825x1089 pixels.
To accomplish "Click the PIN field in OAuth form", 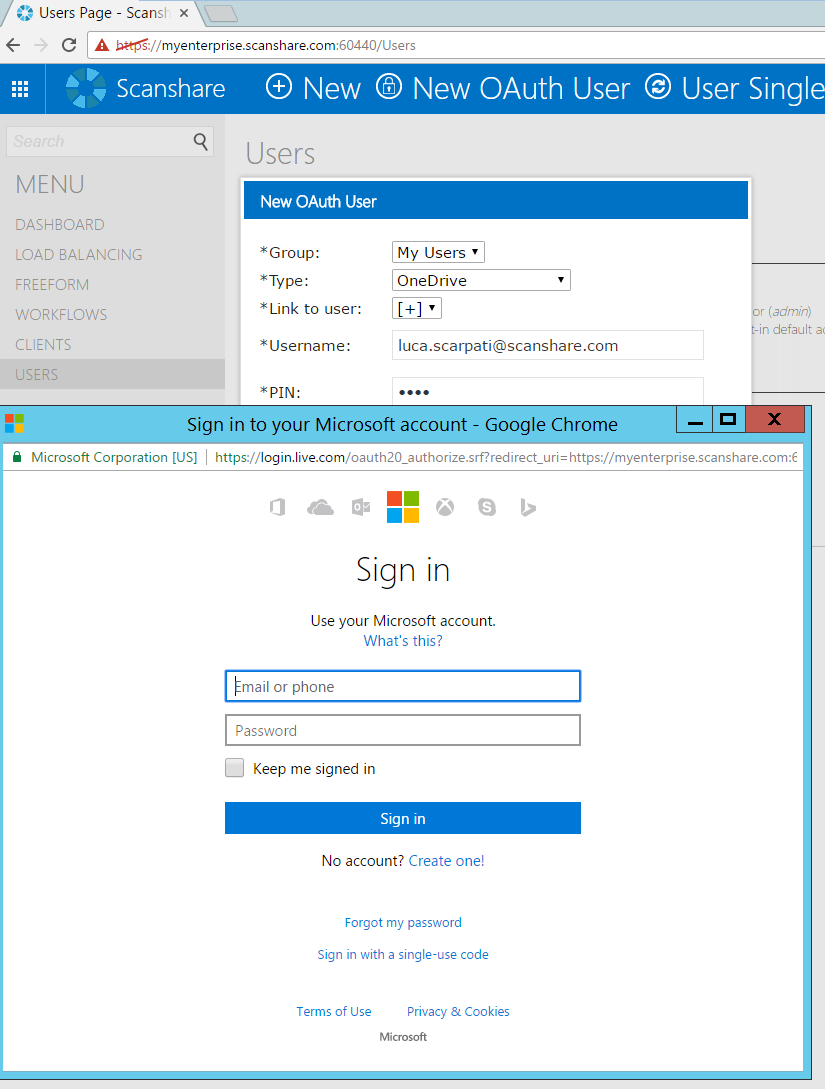I will (548, 391).
